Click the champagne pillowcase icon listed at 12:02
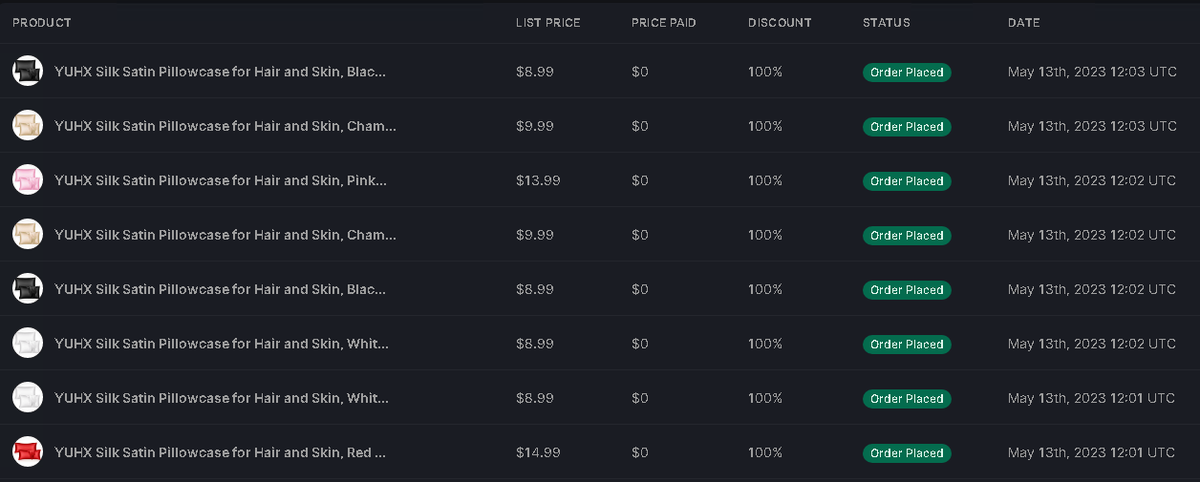Viewport: 1200px width, 482px height. coord(28,235)
